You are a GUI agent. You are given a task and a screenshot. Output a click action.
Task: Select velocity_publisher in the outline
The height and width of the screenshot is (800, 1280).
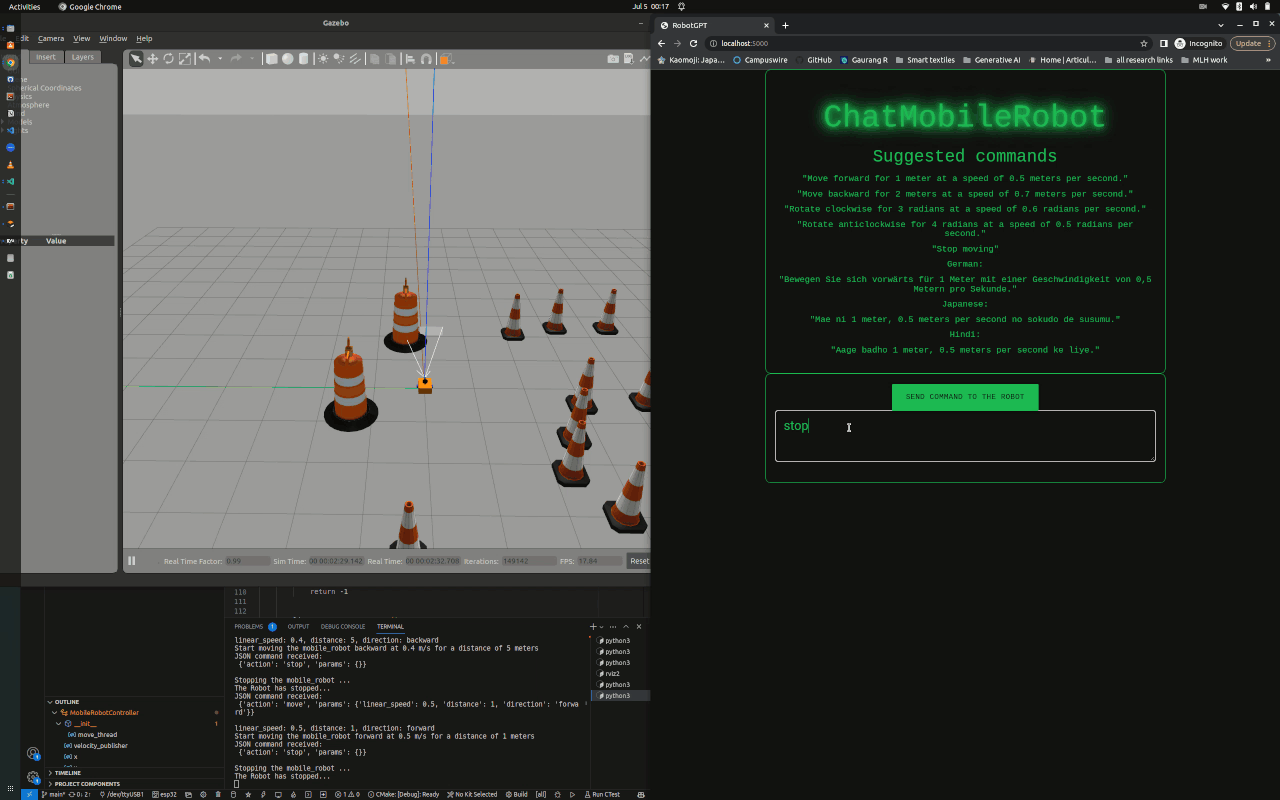click(x=100, y=746)
